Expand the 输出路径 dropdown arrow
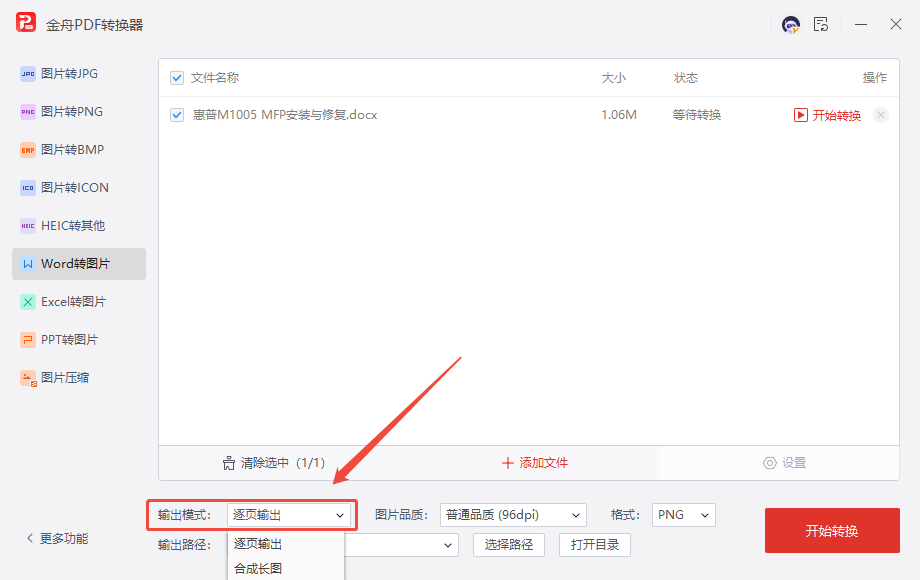920x580 pixels. (x=448, y=545)
